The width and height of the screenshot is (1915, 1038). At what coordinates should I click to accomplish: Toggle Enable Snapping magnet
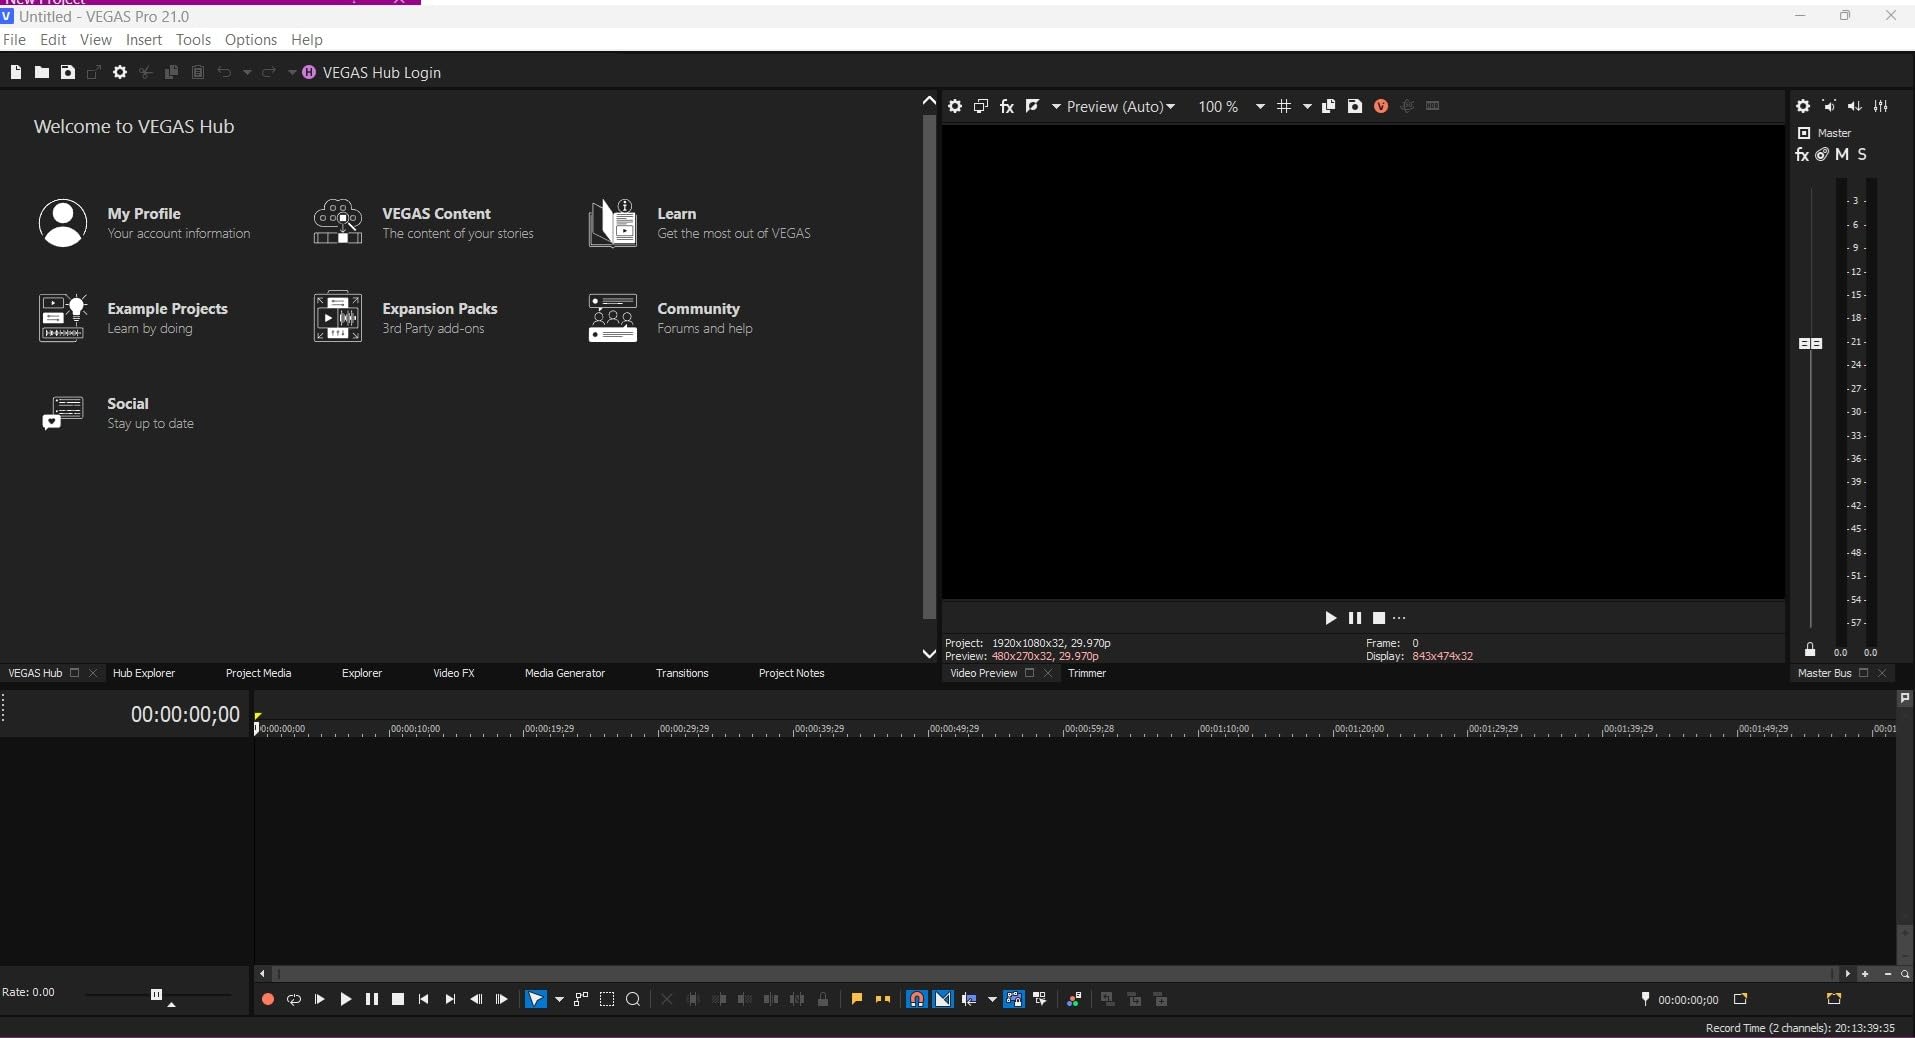(x=916, y=999)
